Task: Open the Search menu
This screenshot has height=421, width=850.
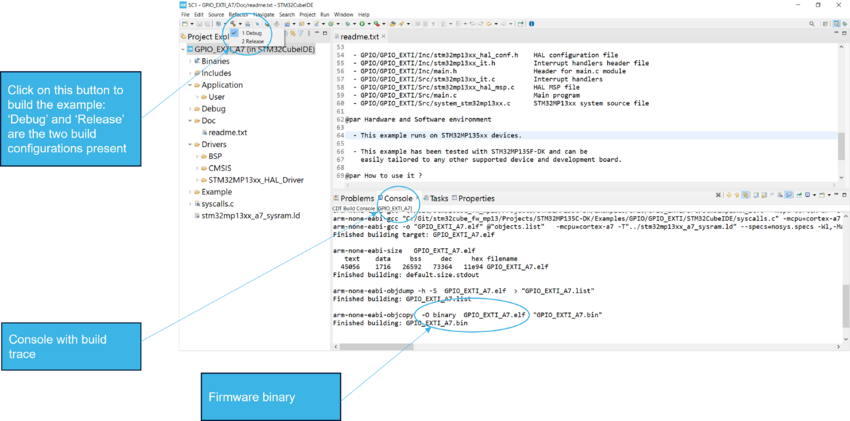Action: click(x=287, y=15)
